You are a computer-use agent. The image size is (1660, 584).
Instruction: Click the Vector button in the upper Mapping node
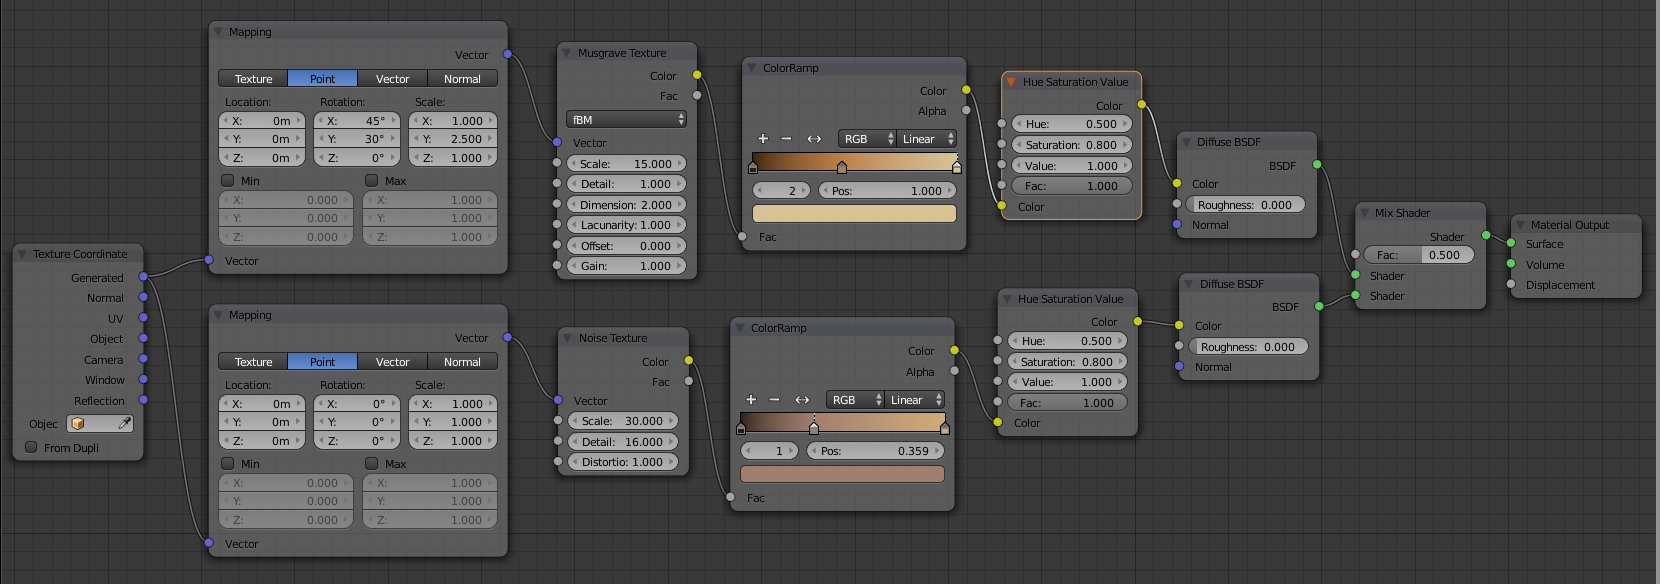click(x=392, y=79)
